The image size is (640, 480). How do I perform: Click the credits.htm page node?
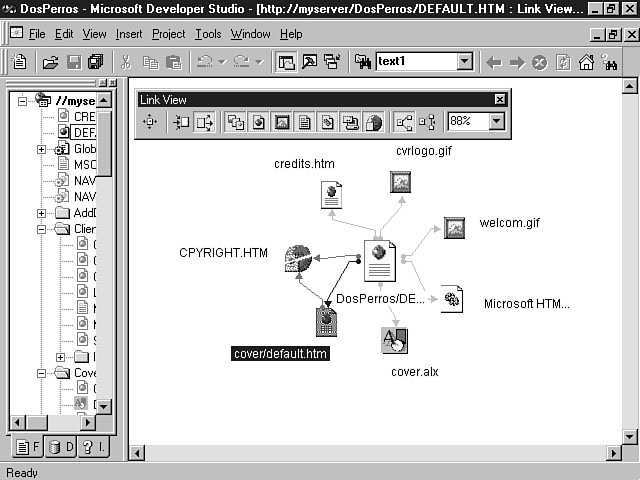(x=331, y=195)
